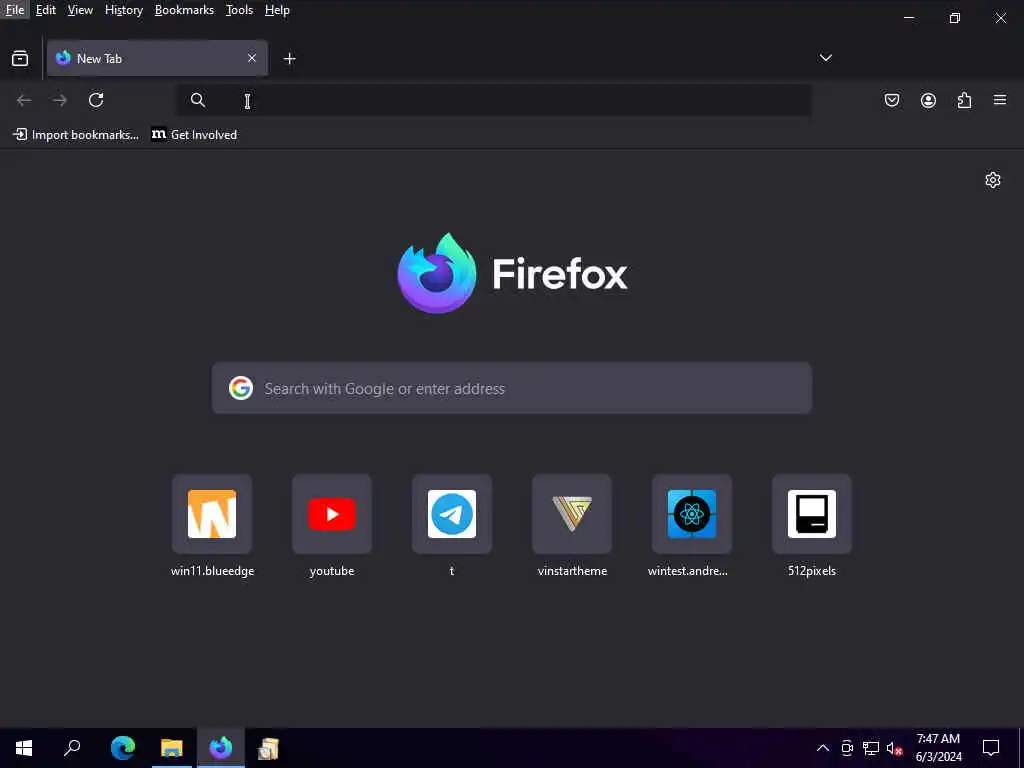Show hidden system tray icons

click(823, 748)
